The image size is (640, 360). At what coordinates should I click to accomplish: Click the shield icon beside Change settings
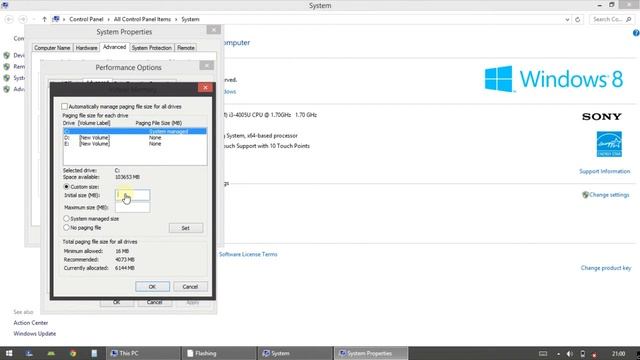585,195
